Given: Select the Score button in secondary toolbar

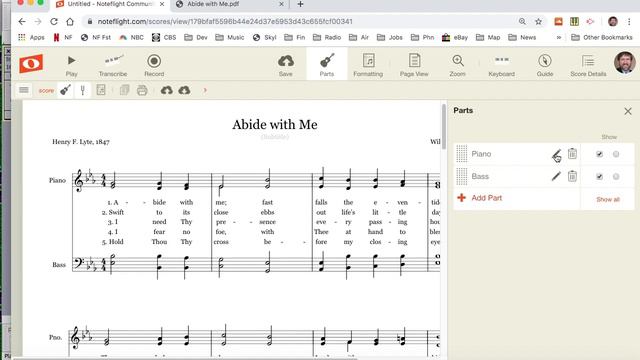Looking at the screenshot, I should point(46,91).
